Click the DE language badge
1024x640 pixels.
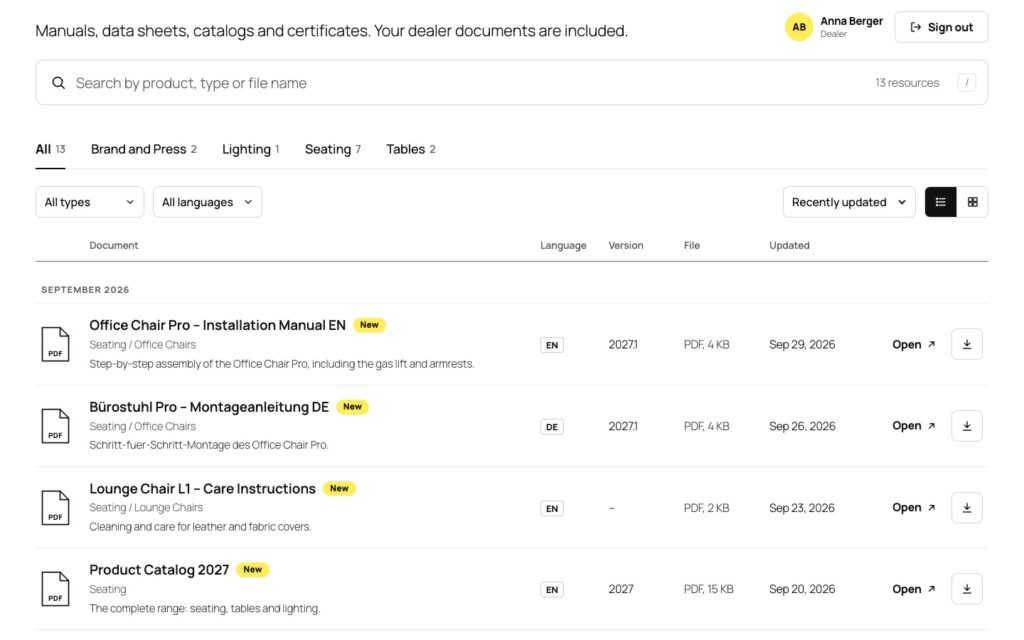point(552,427)
